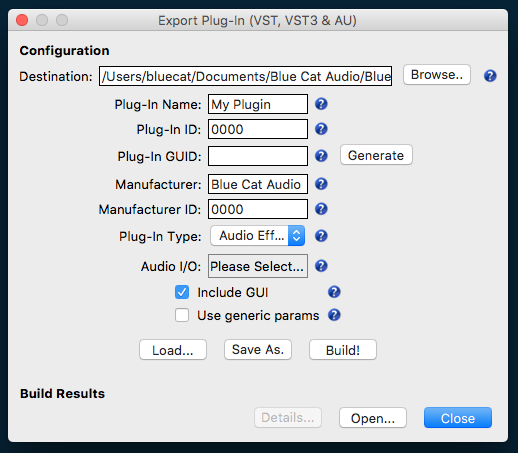The image size is (518, 453).
Task: Click Save As to store configuration
Action: click(258, 350)
